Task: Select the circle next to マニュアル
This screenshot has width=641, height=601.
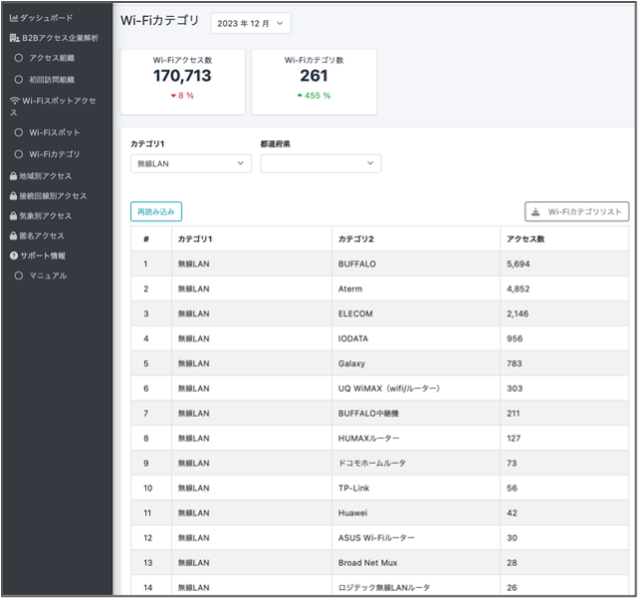Action: pos(19,276)
